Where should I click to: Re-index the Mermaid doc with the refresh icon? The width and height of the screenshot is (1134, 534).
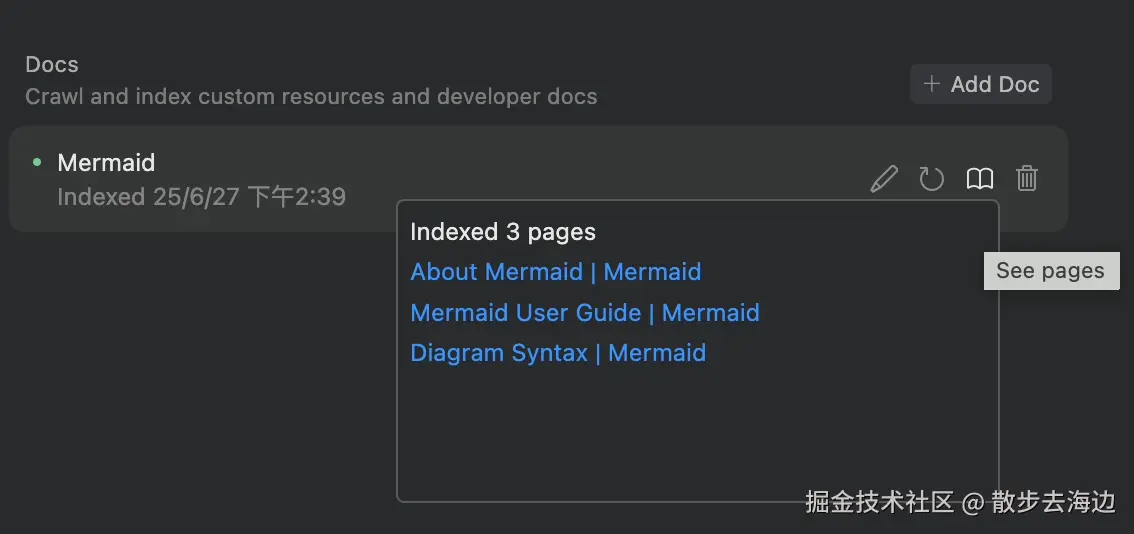click(932, 179)
